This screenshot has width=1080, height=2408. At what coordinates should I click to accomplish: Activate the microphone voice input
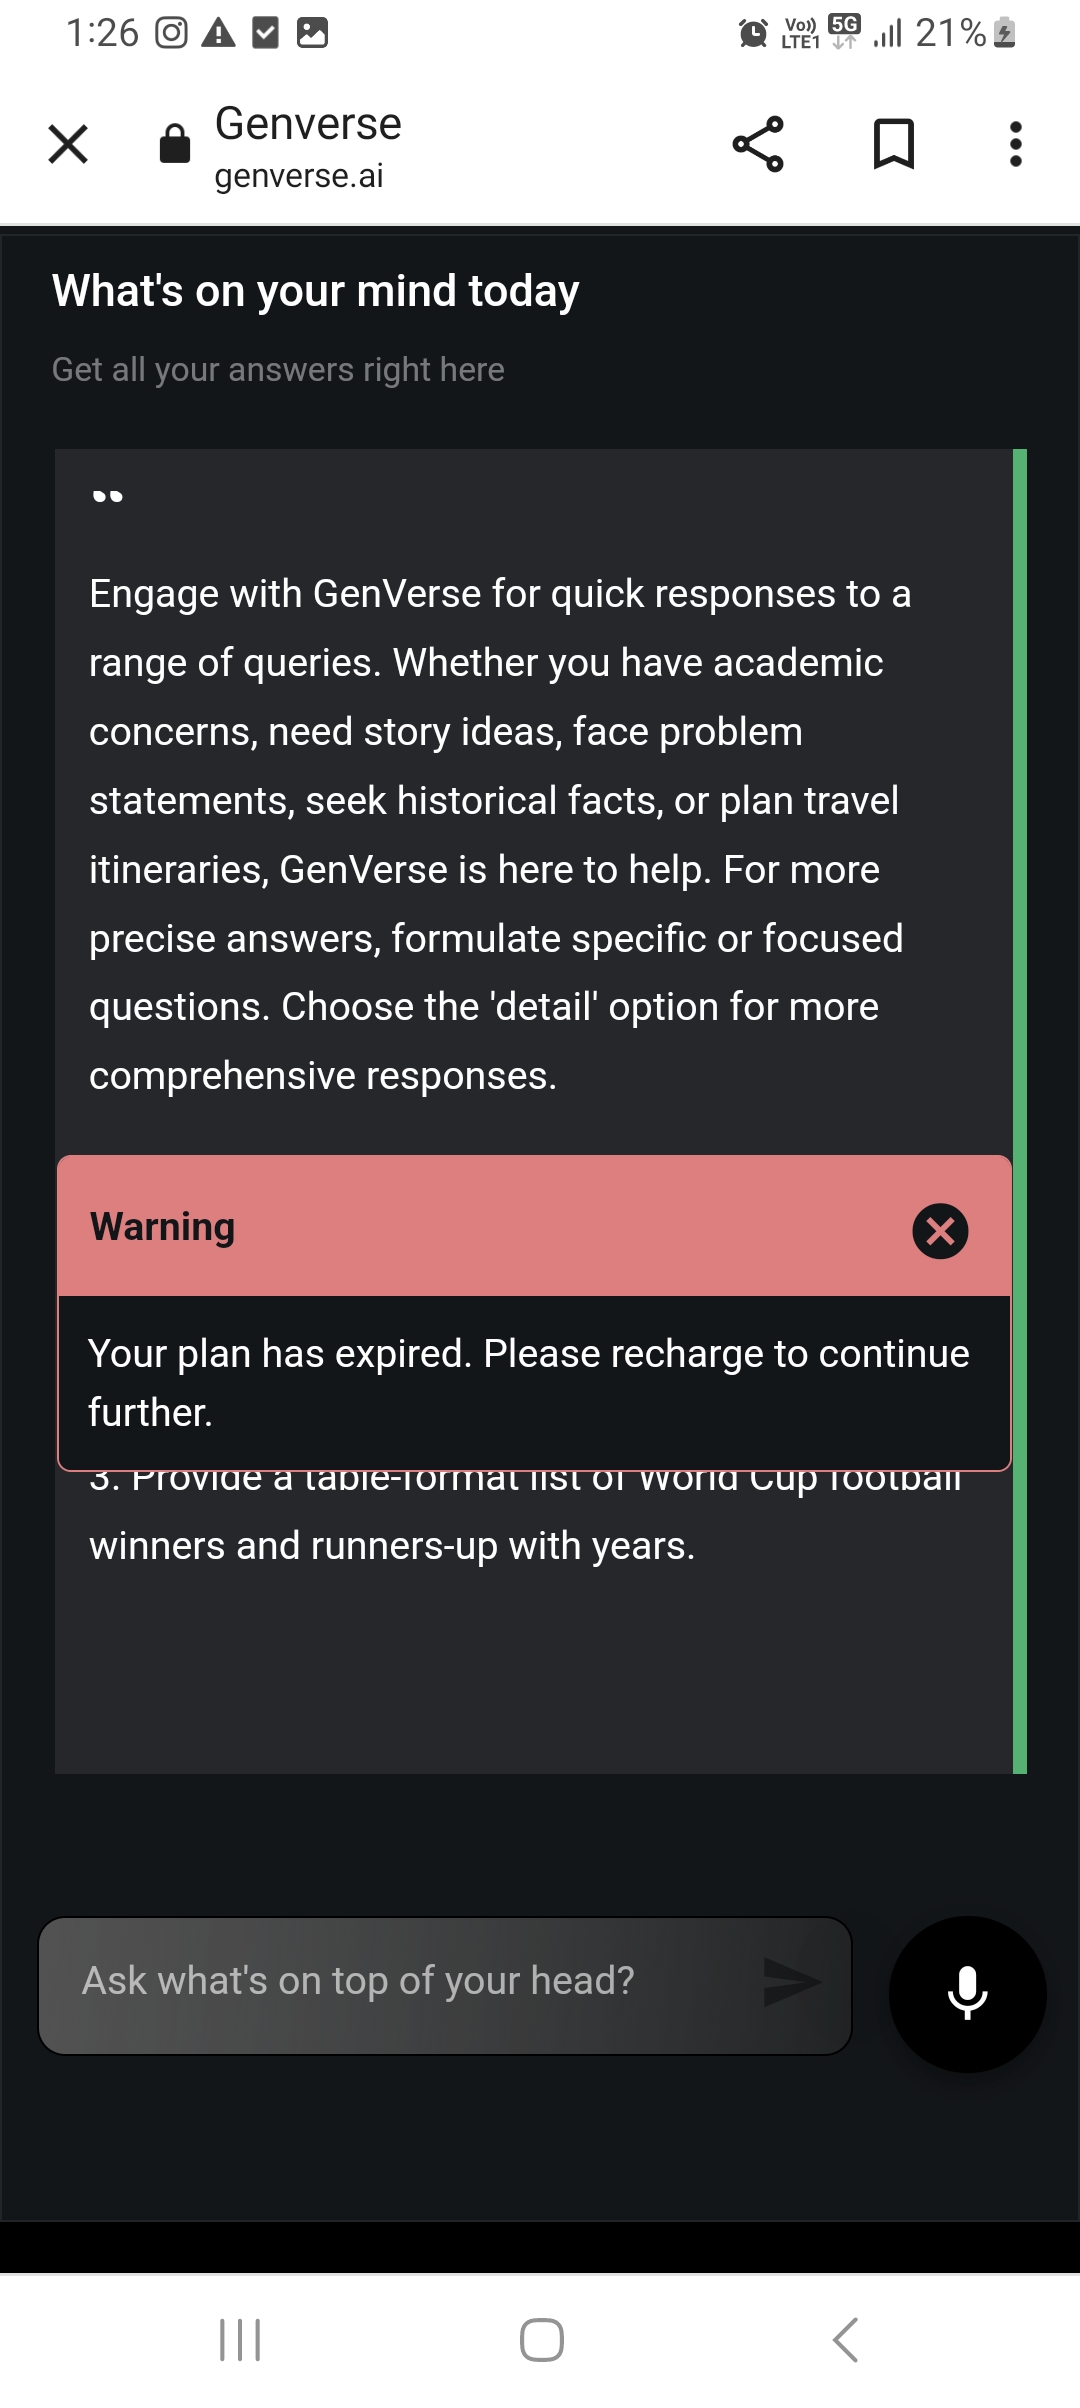coord(967,1994)
